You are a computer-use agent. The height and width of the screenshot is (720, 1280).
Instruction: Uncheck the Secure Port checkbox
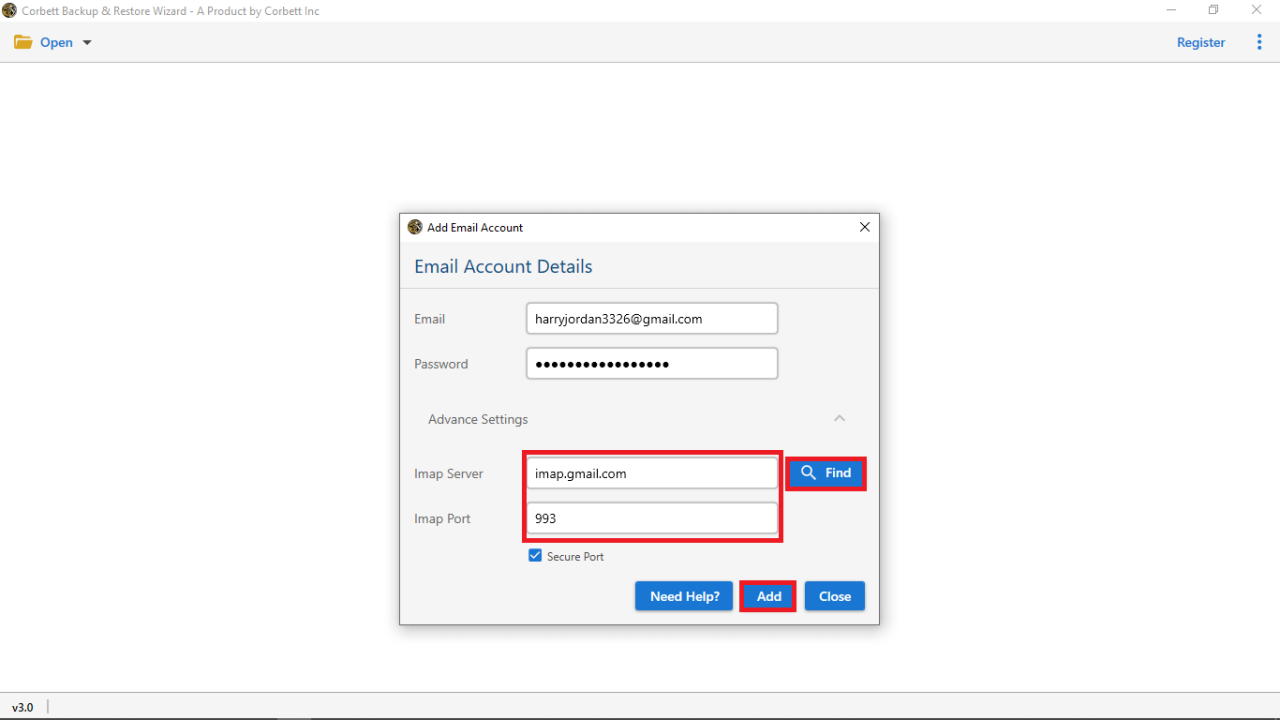535,556
